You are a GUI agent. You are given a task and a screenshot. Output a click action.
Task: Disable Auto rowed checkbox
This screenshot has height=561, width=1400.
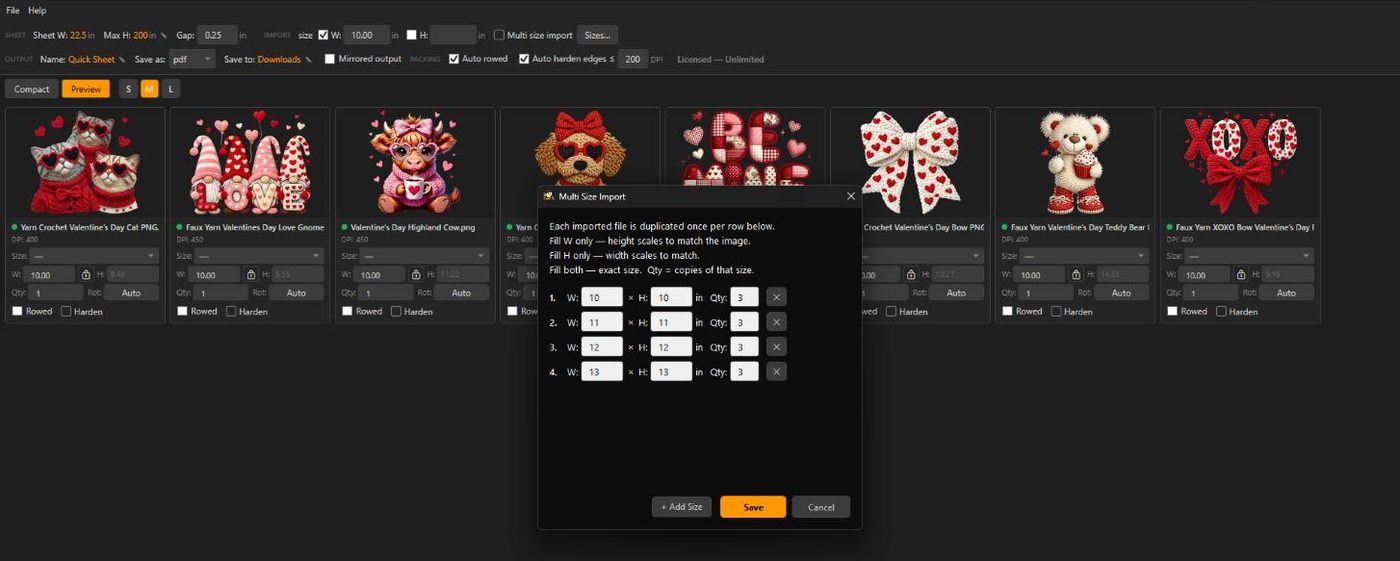coord(454,59)
